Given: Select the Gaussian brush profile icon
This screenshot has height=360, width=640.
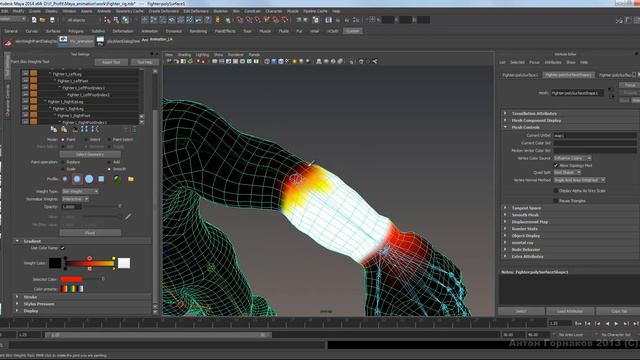Looking at the screenshot, I should click(64, 179).
